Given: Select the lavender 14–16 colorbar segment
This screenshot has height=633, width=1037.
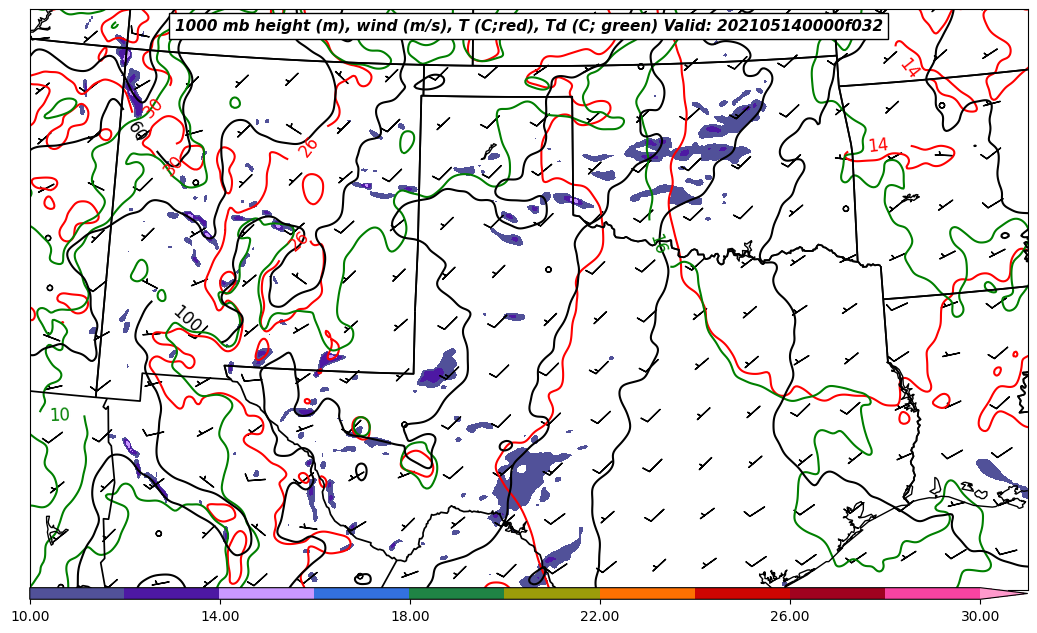Looking at the screenshot, I should point(266,593).
